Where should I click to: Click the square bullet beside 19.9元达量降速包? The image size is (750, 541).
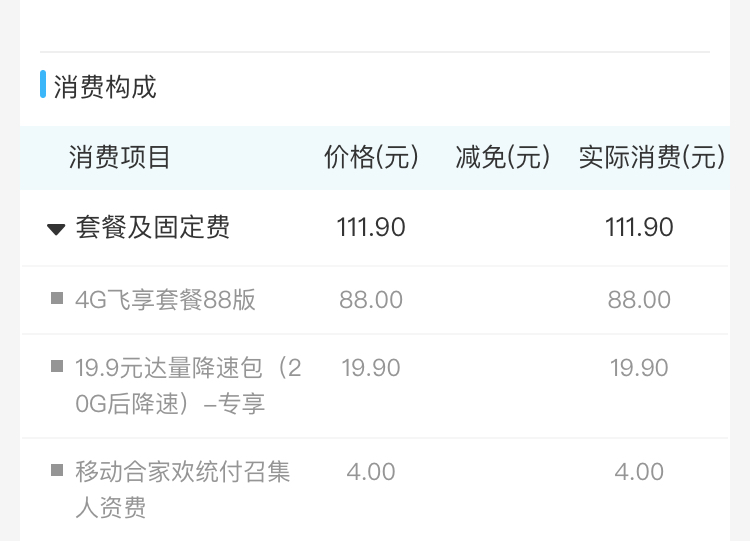57,366
